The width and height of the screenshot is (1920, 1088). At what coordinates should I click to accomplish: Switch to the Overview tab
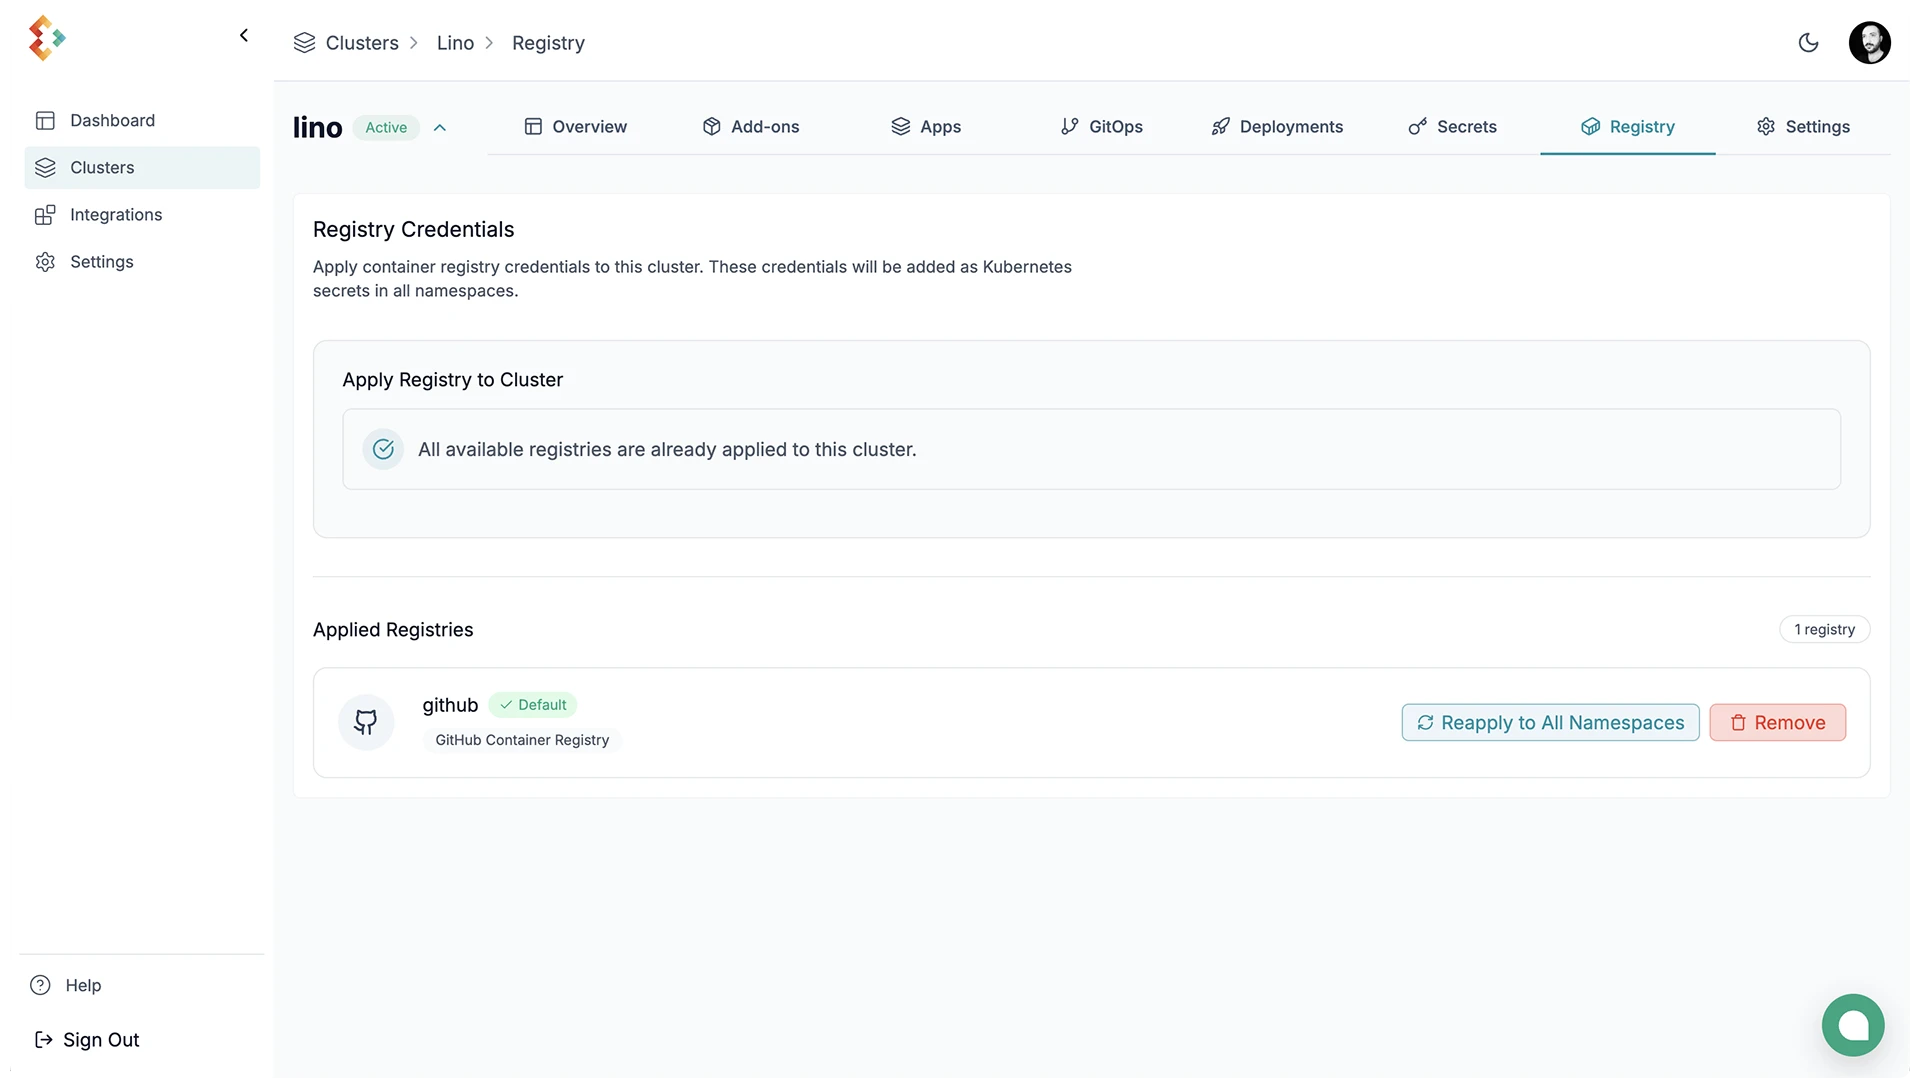point(576,127)
